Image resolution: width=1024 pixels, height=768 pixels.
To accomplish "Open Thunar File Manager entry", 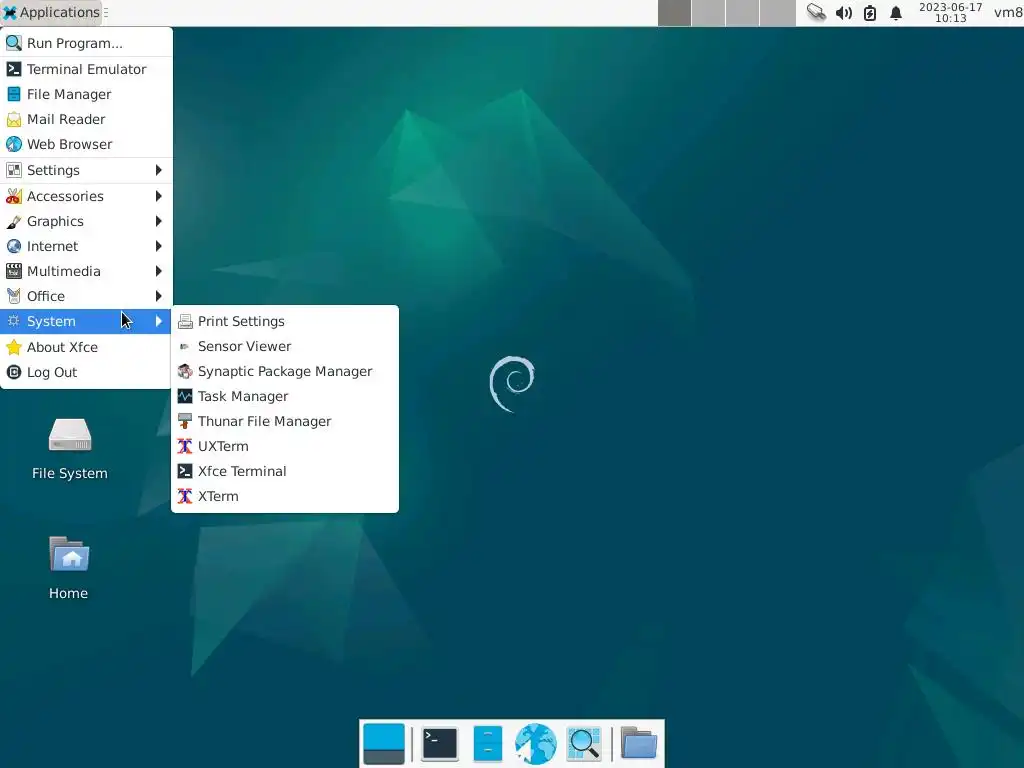I will [x=285, y=421].
